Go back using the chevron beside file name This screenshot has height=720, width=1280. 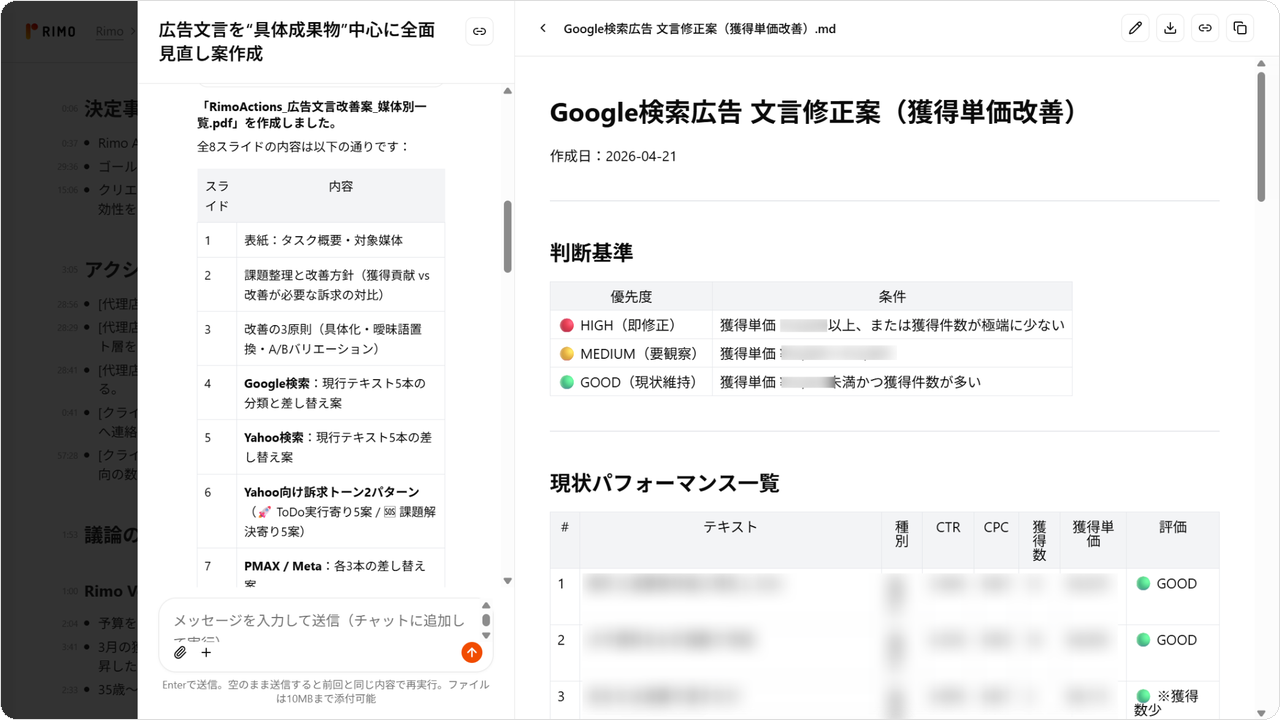tap(543, 29)
